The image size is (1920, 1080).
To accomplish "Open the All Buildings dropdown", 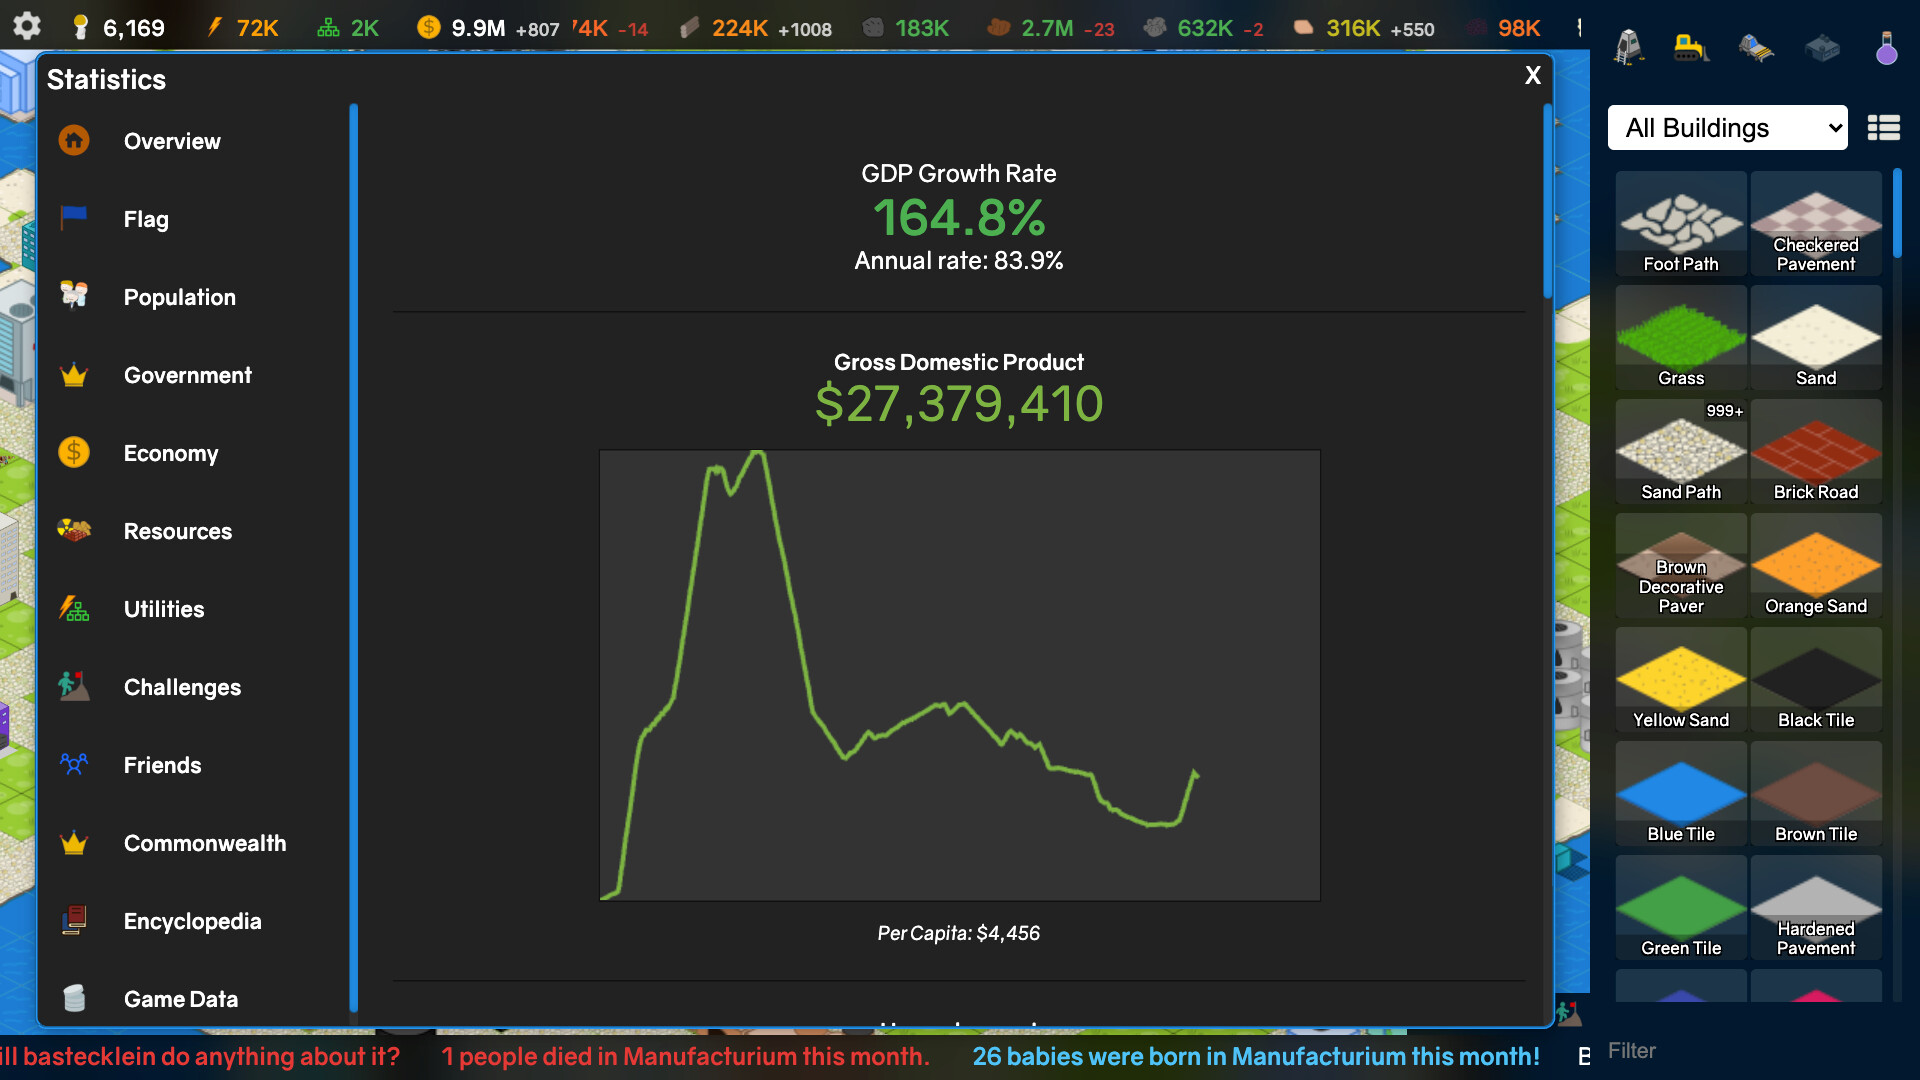I will (1727, 128).
